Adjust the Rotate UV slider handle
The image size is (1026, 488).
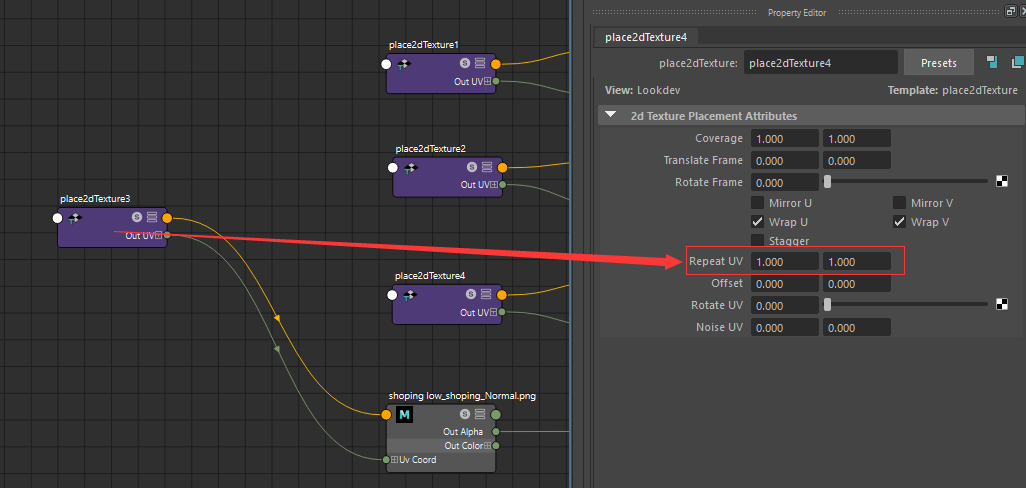(827, 304)
